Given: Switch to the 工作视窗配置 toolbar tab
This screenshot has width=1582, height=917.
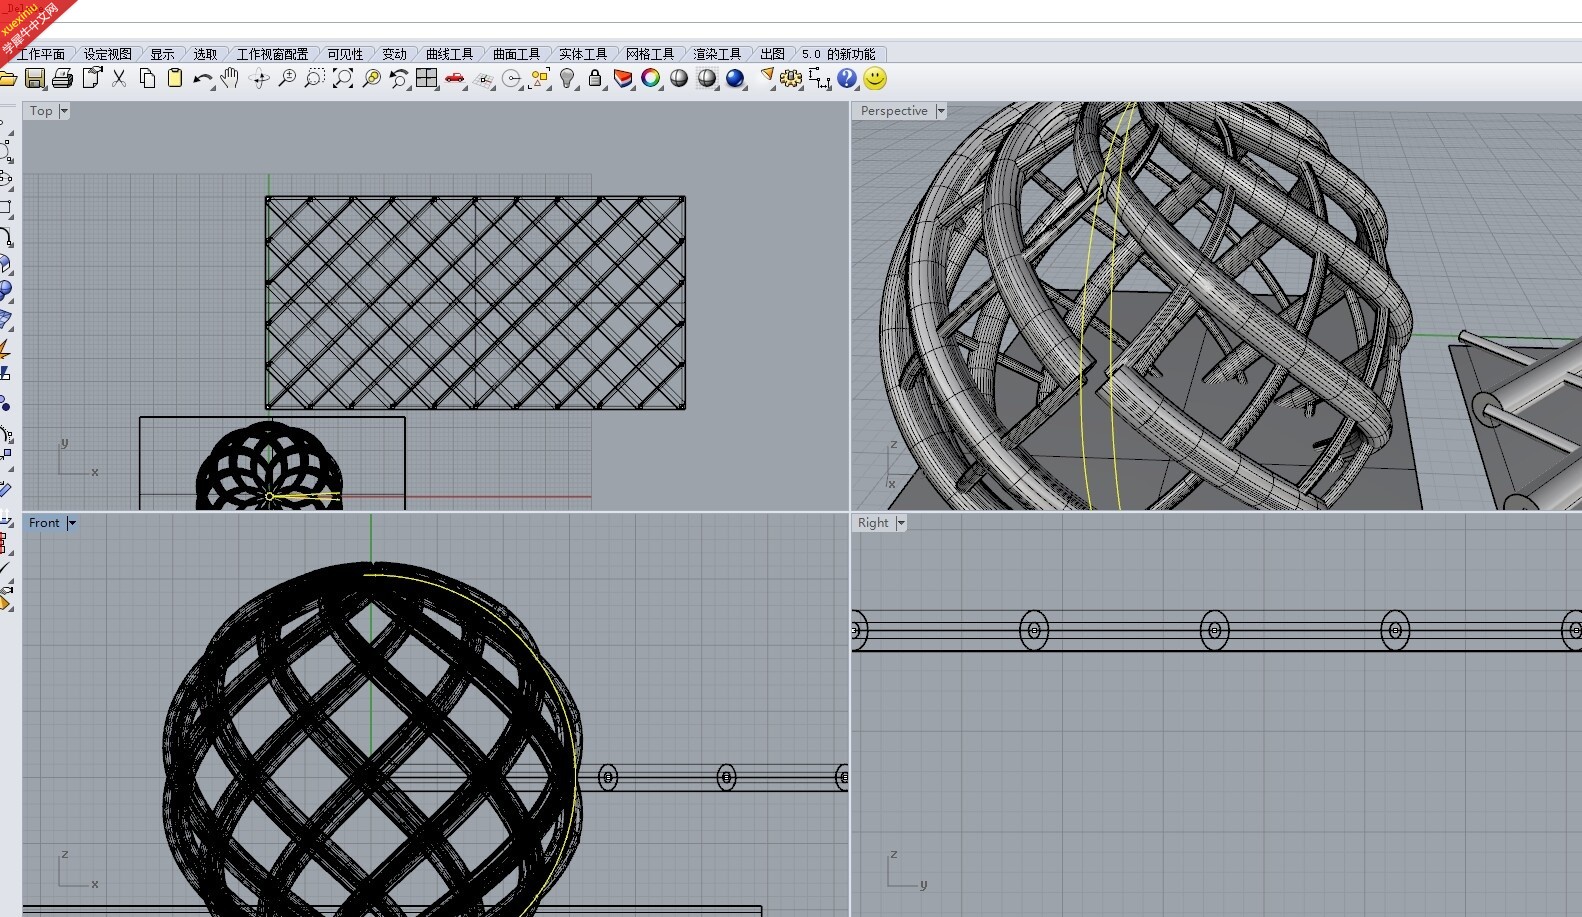Looking at the screenshot, I should (272, 54).
